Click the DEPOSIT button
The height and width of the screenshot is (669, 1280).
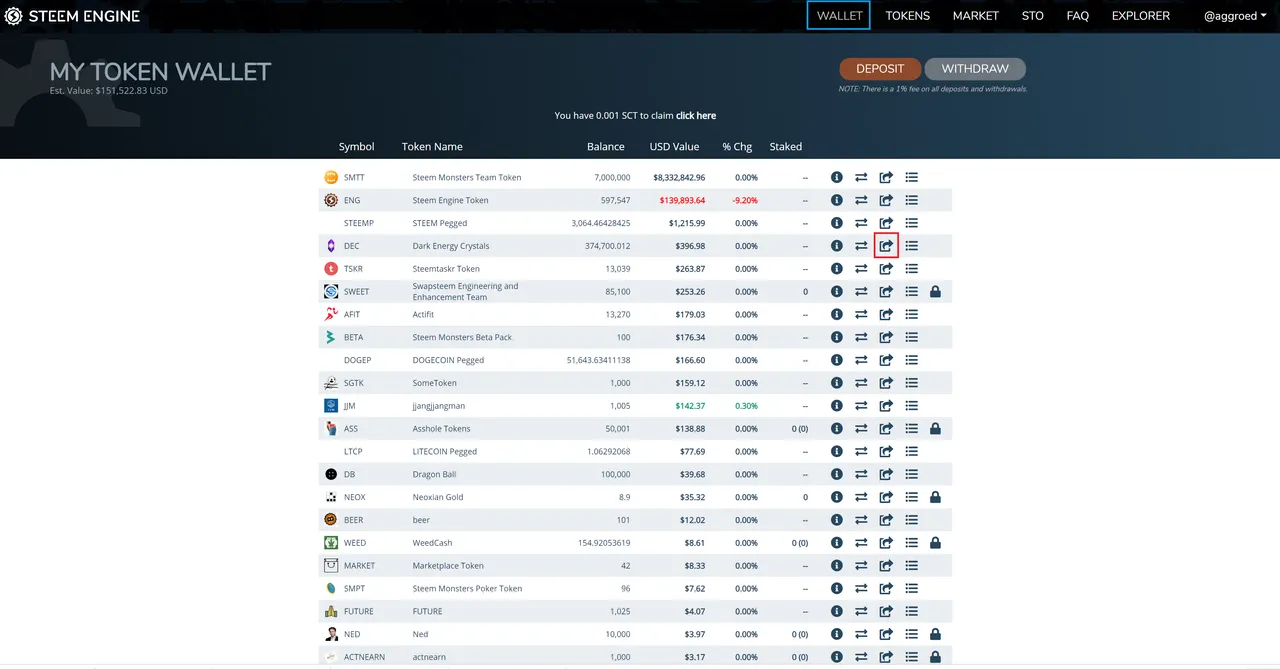(x=880, y=69)
